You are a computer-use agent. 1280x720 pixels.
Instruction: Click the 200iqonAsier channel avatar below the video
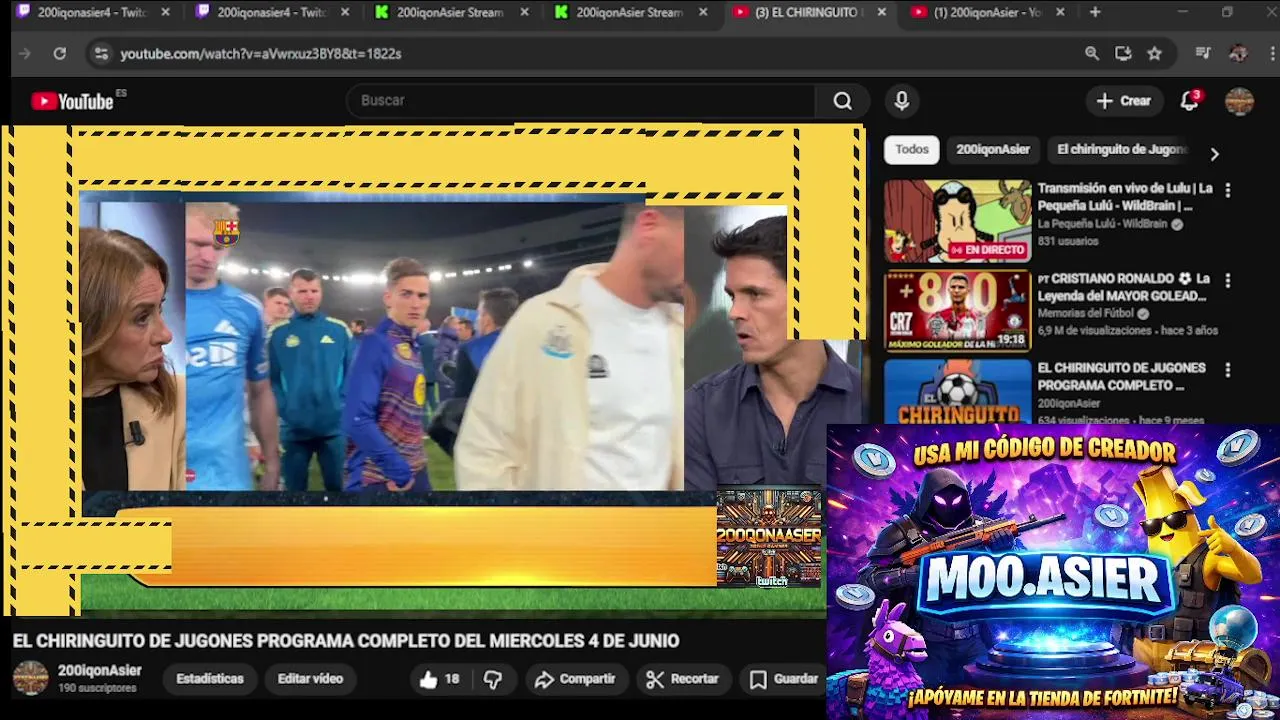(30, 678)
